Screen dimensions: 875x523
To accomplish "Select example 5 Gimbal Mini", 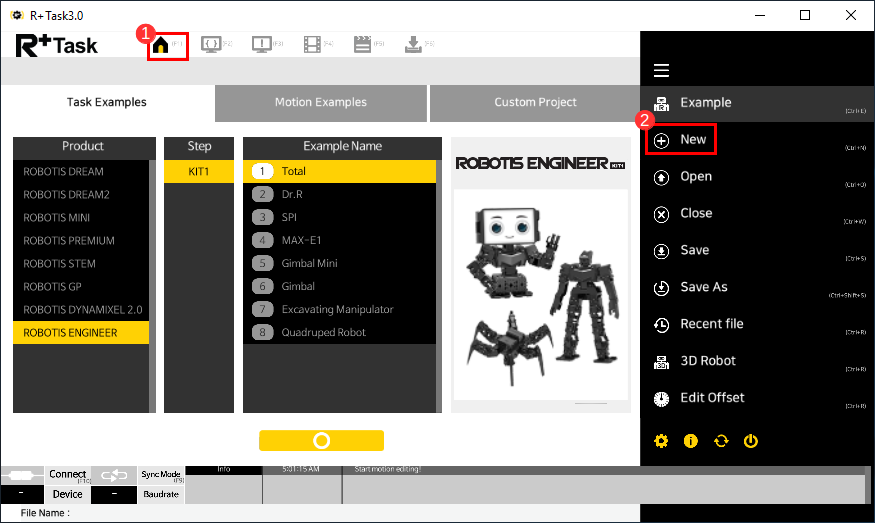I will [x=339, y=263].
